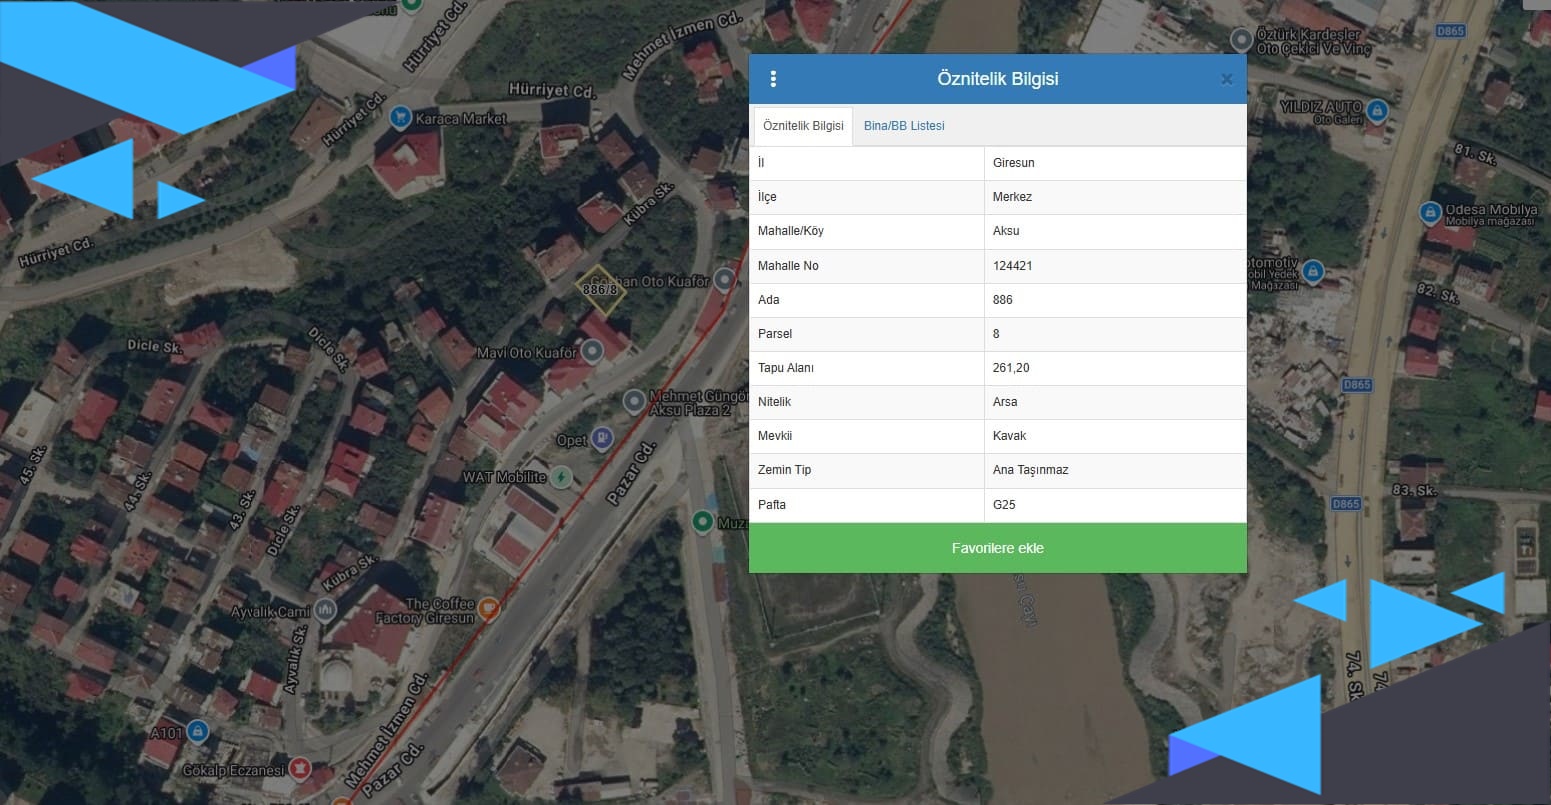Screen dimensions: 1551x805
Task: Switch to the Bina/BB Listesi tab
Action: point(904,126)
